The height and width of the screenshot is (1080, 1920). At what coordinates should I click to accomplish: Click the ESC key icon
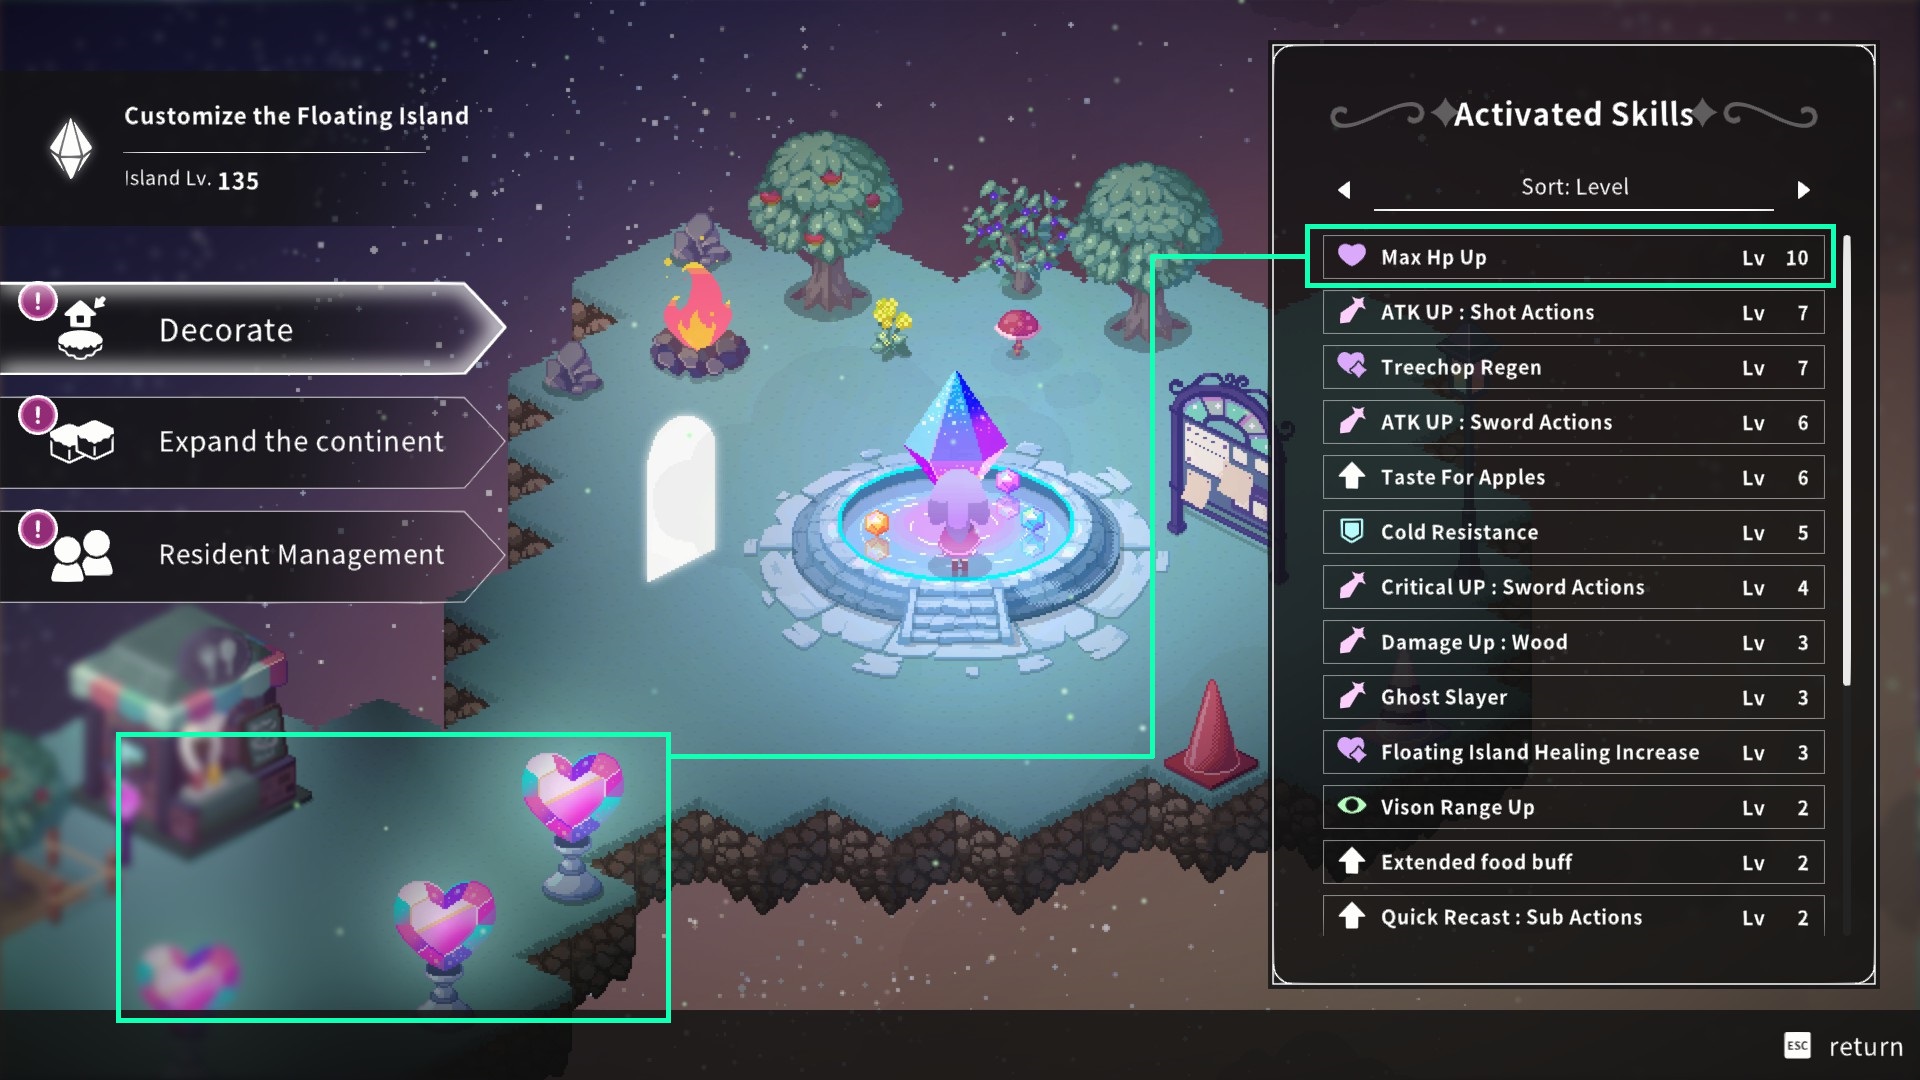pyautogui.click(x=1797, y=1046)
